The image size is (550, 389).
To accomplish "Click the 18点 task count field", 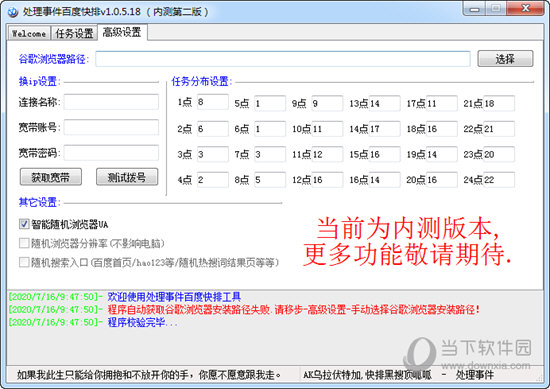I will point(441,129).
